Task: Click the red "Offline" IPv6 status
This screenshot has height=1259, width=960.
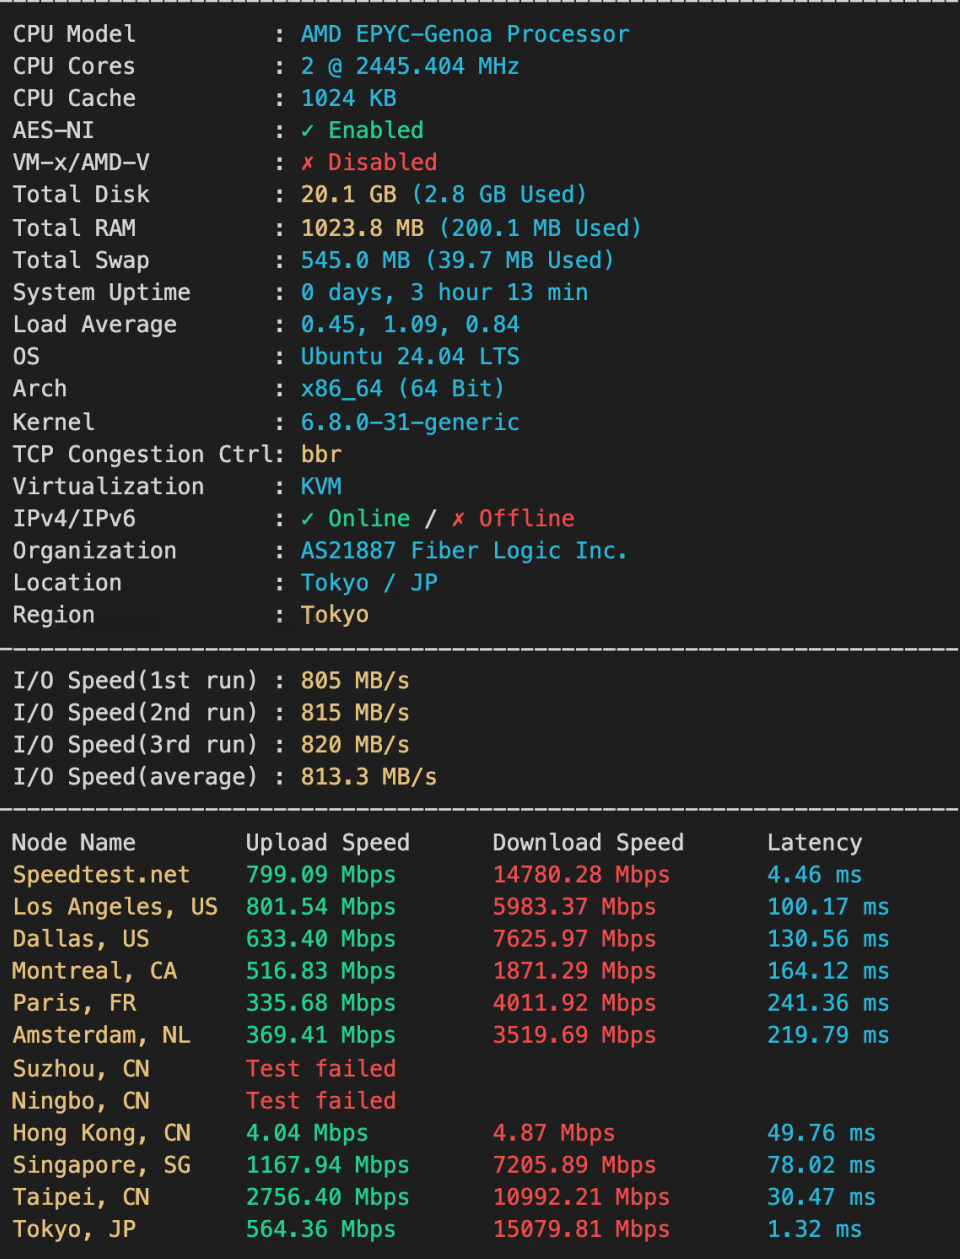Action: [x=527, y=518]
